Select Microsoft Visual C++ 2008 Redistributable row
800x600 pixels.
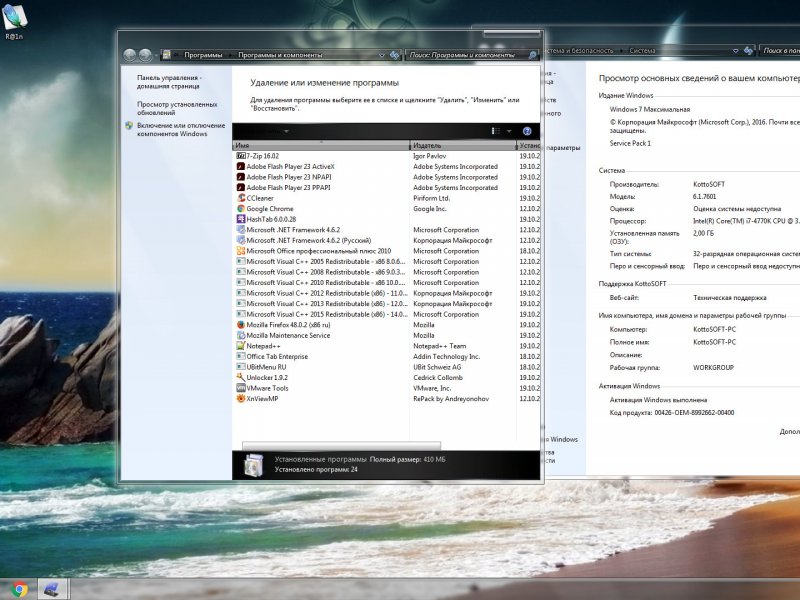(x=386, y=272)
